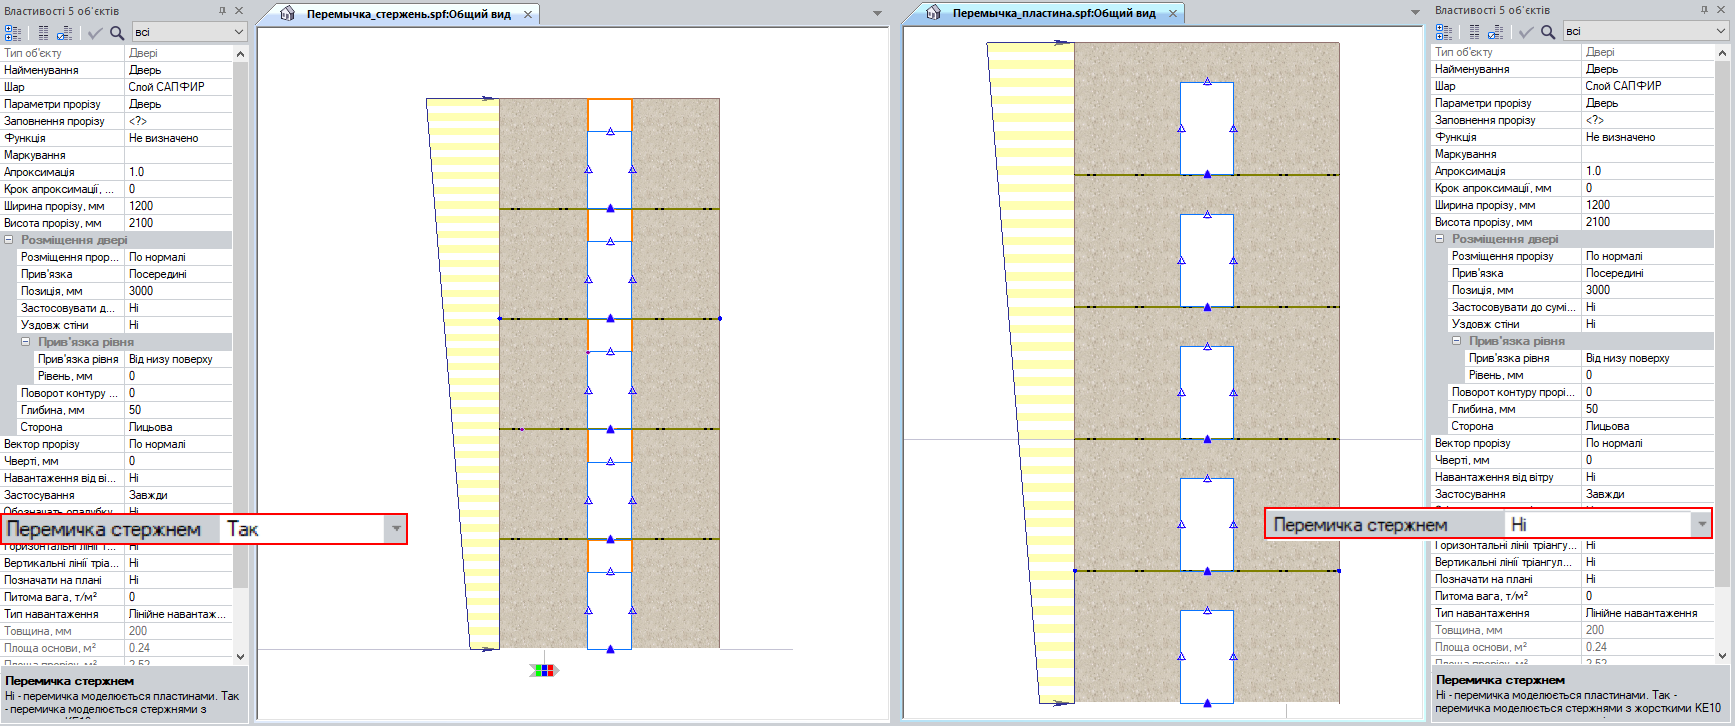This screenshot has width=1735, height=726.
Task: Click the apply checkmark icon in right panel
Action: (x=1525, y=32)
